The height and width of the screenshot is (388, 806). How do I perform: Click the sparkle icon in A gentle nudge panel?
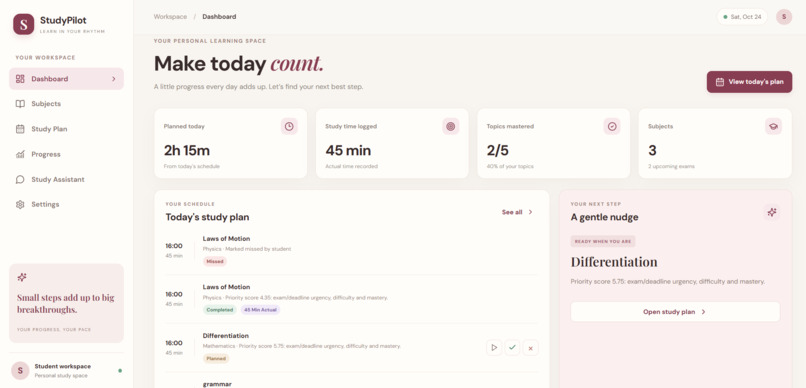(771, 212)
